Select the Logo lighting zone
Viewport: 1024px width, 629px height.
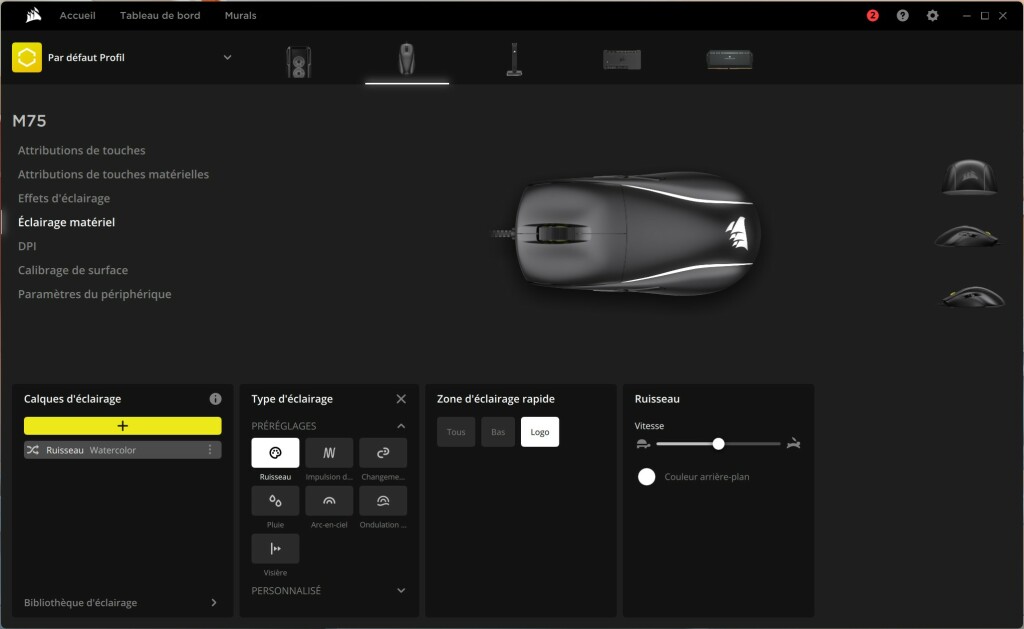(x=539, y=432)
